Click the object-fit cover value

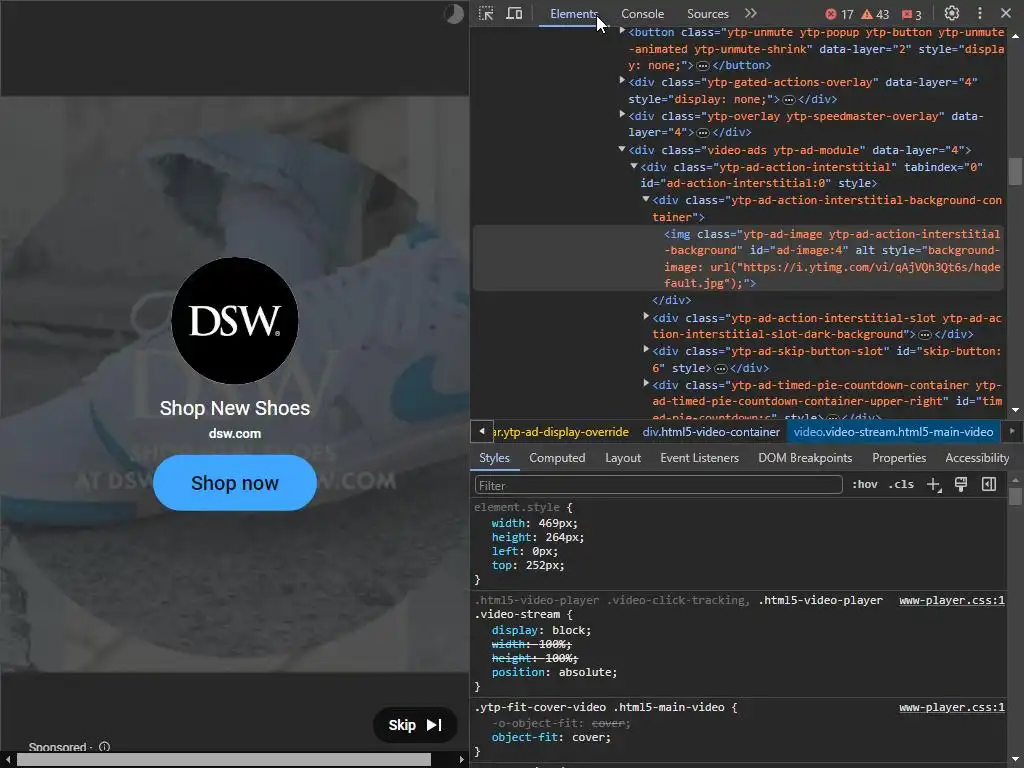(x=588, y=737)
